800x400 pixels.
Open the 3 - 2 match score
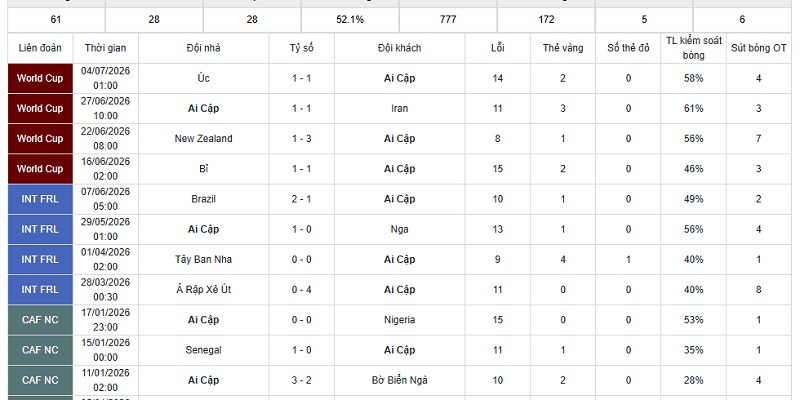click(x=302, y=380)
